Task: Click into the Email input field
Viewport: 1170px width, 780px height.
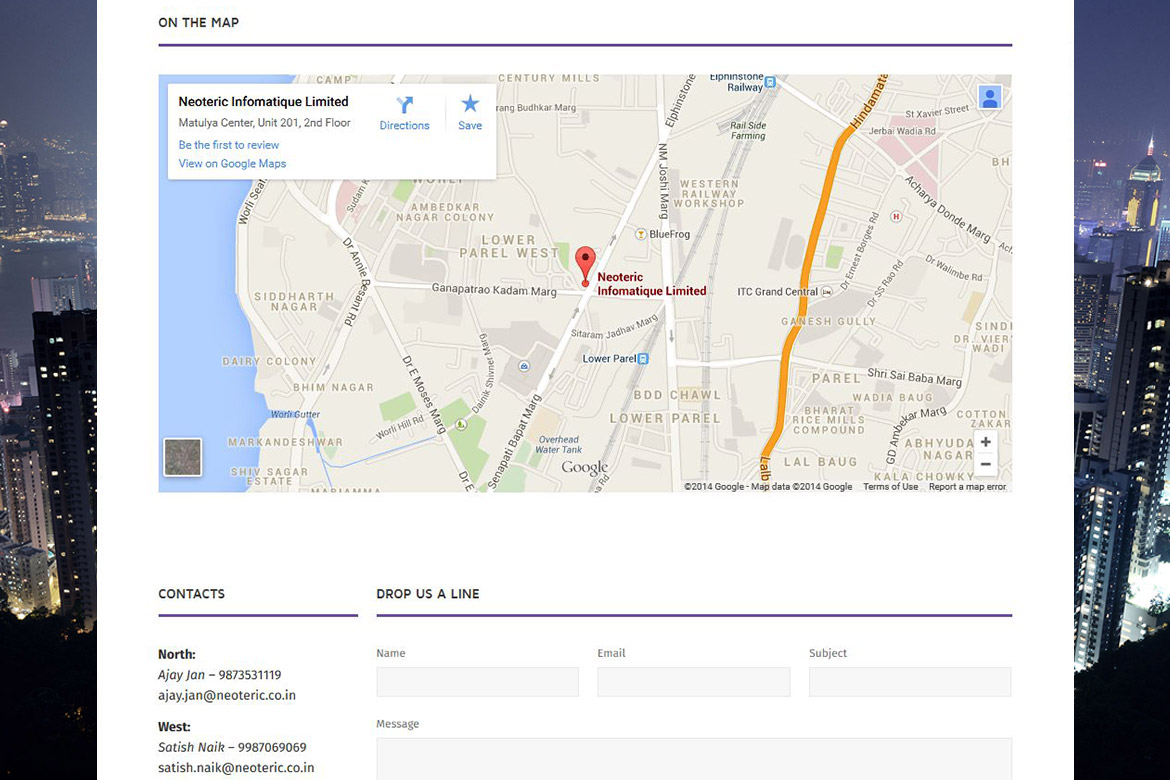Action: coord(693,682)
